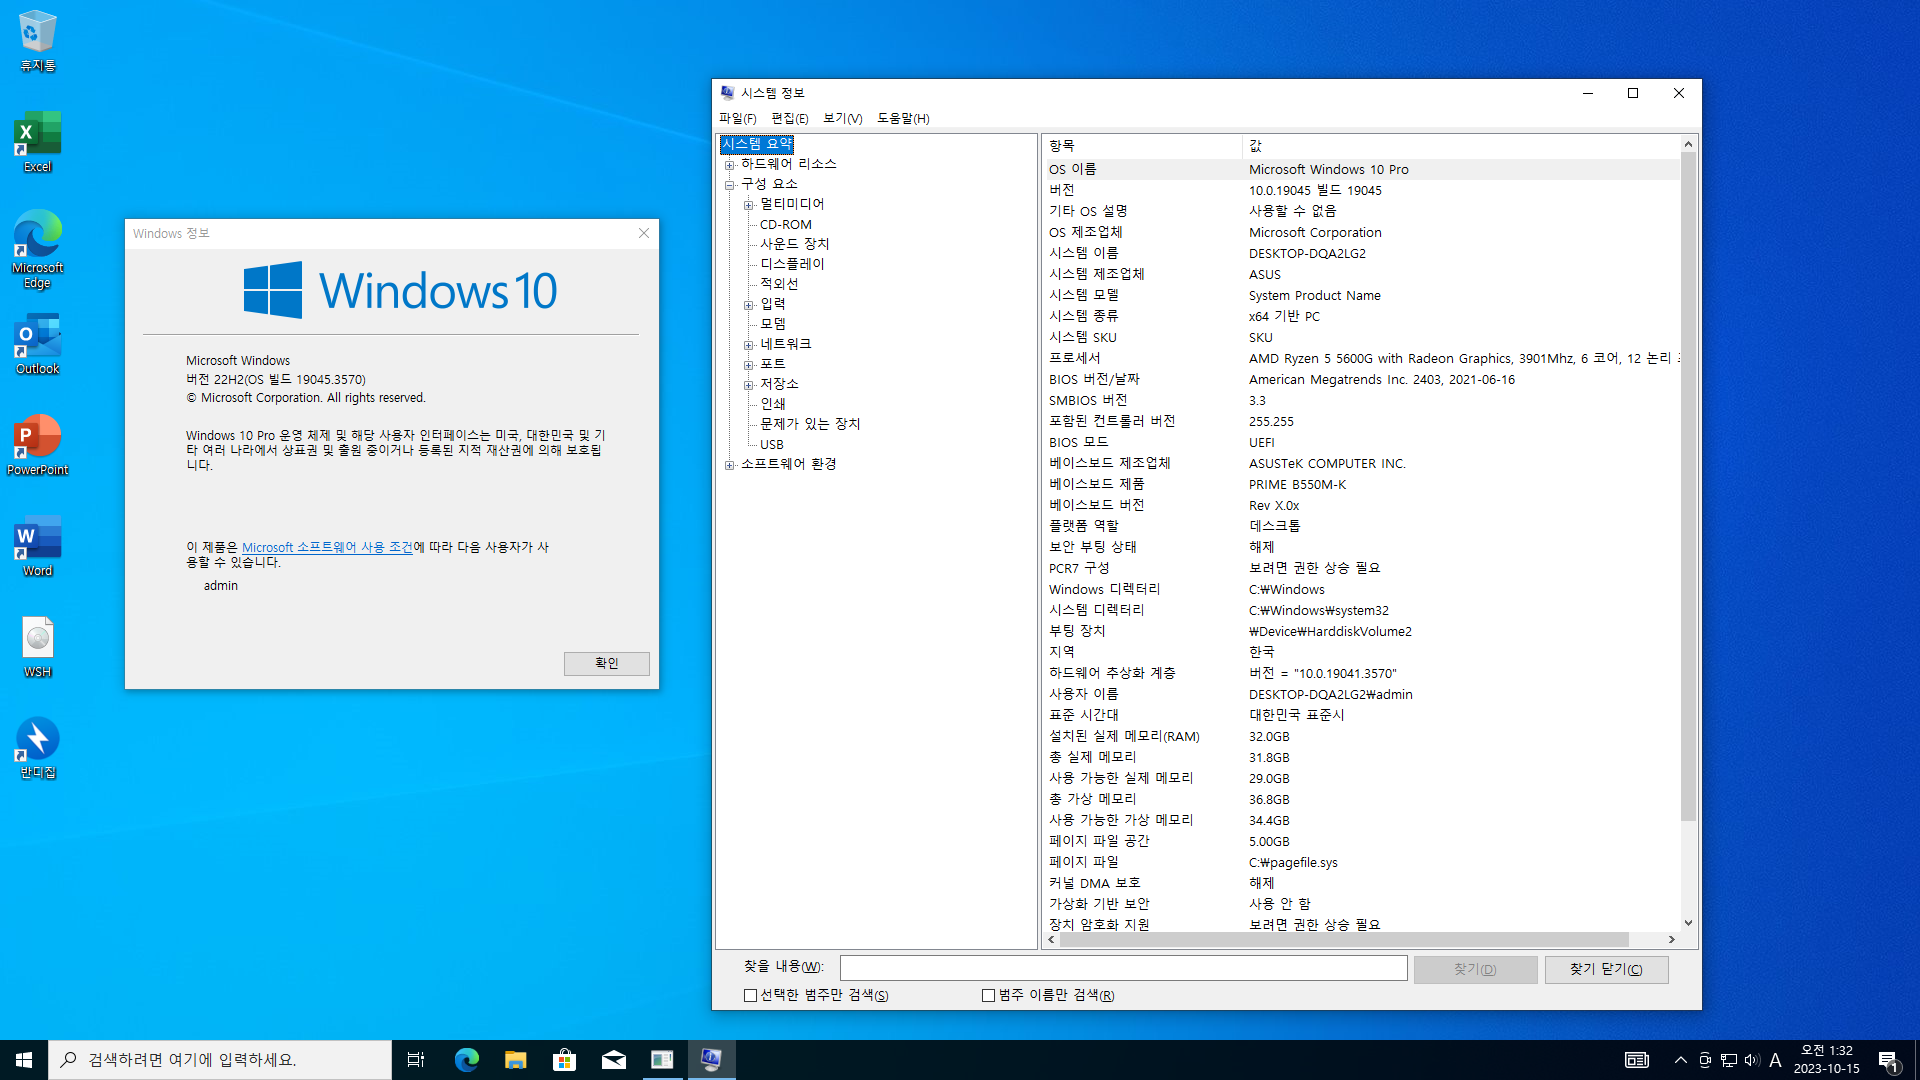Viewport: 1920px width, 1080px height.
Task: Open Task View from the taskbar
Action: (x=416, y=1060)
